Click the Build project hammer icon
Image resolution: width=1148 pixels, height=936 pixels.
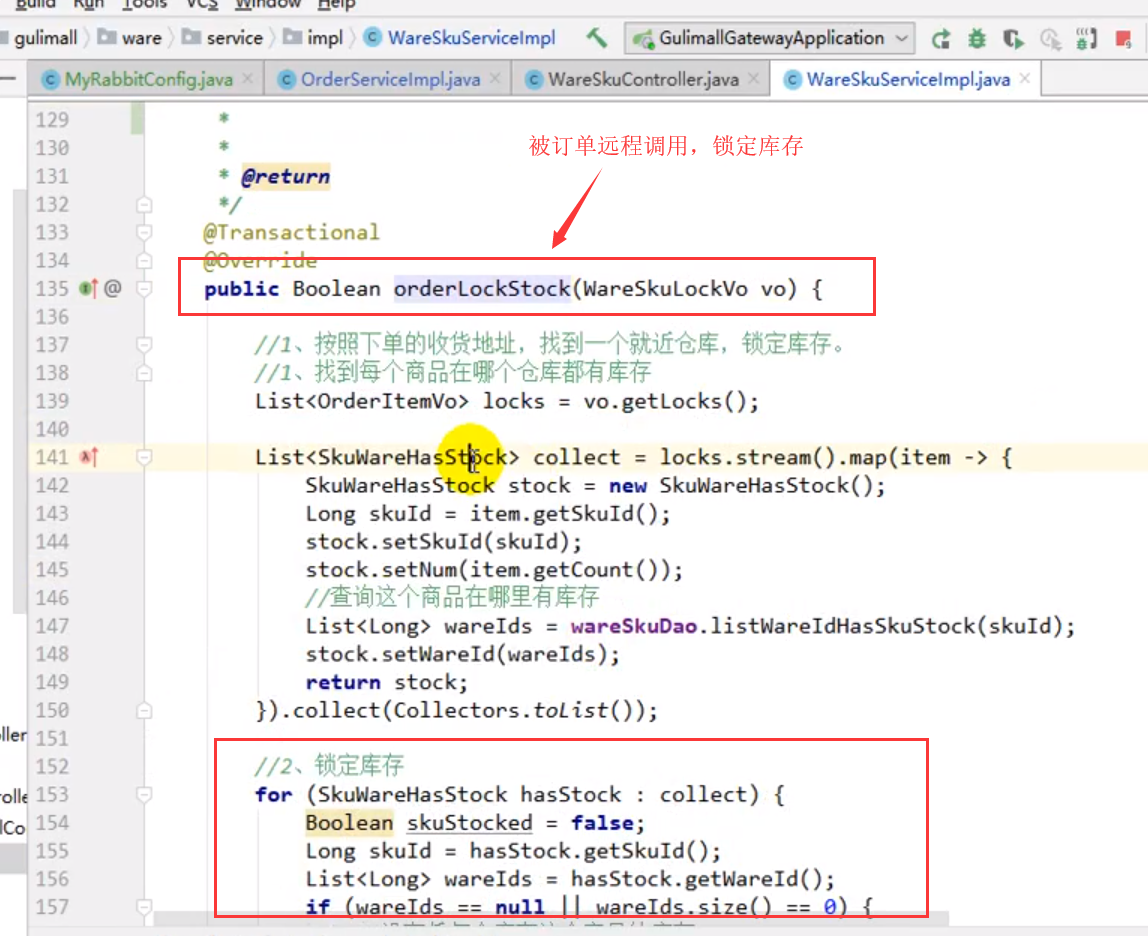coord(597,38)
